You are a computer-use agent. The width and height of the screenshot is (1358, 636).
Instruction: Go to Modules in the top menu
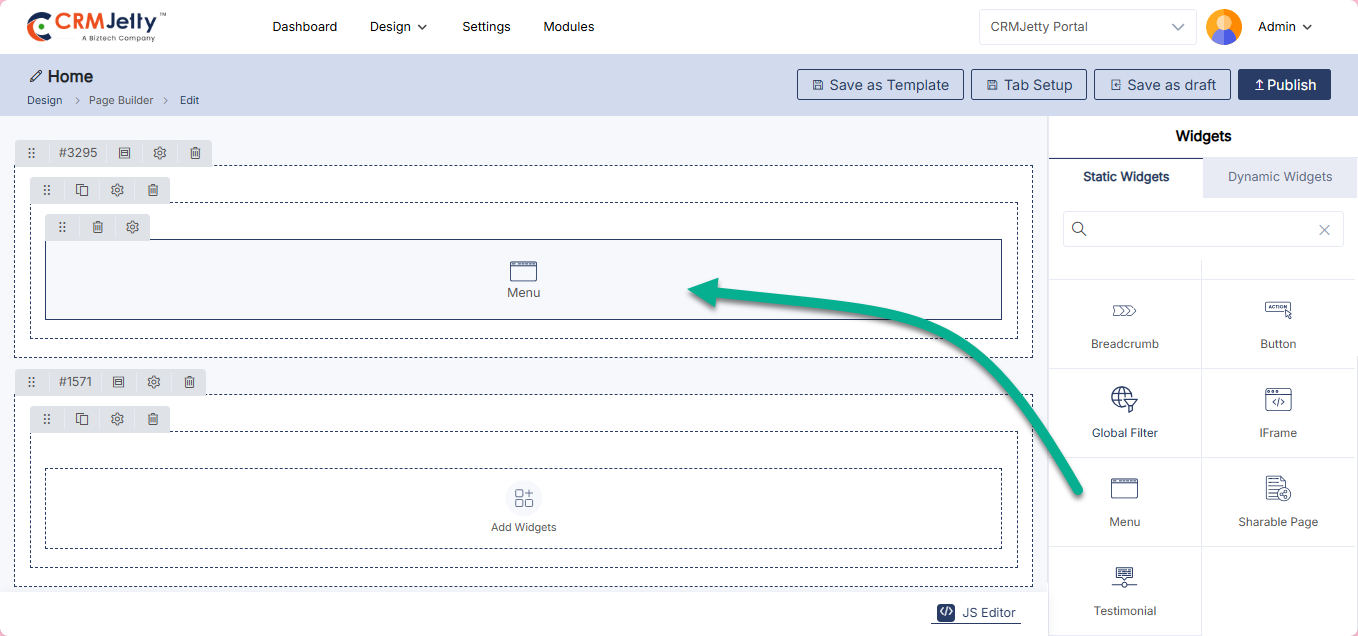pyautogui.click(x=568, y=27)
